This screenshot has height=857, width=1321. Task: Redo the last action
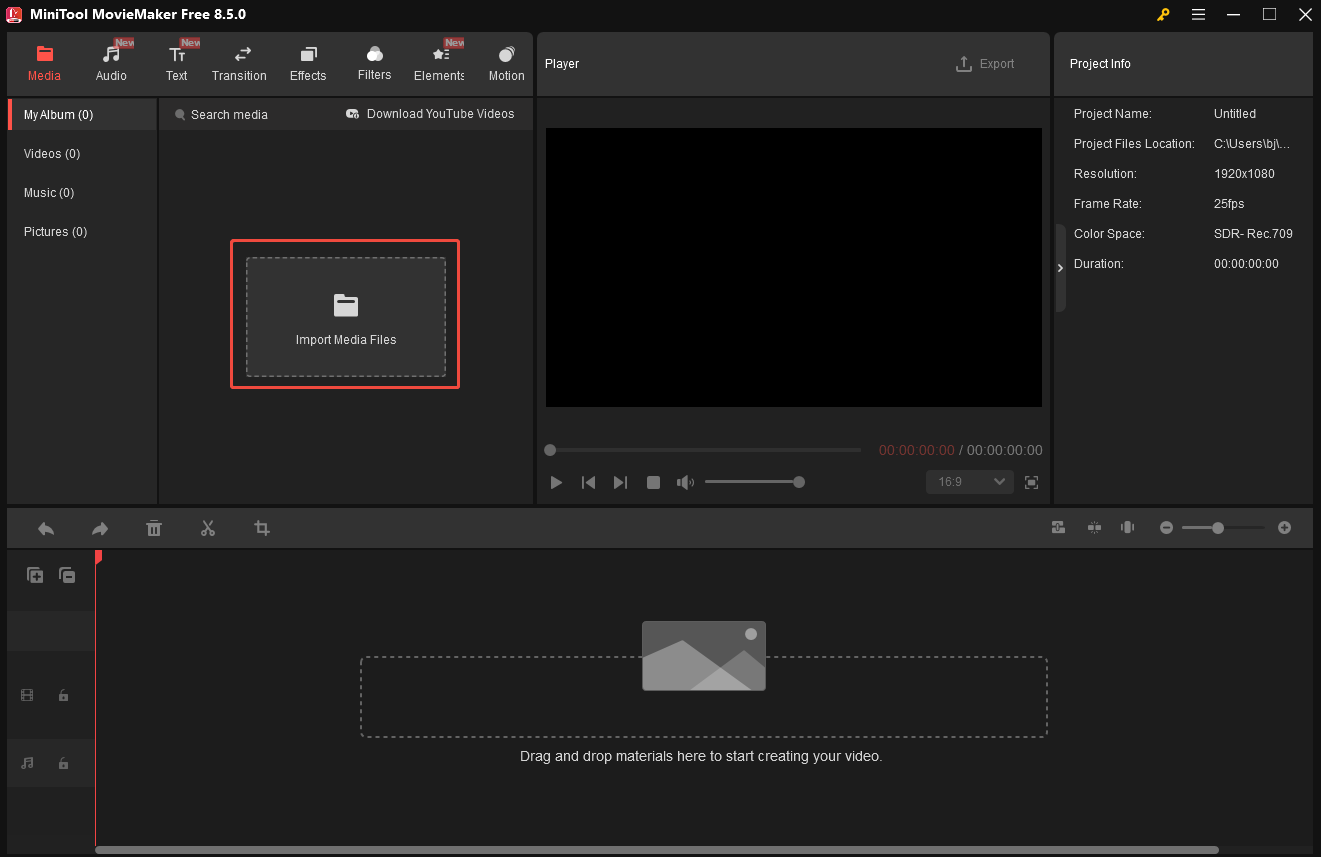click(x=99, y=528)
